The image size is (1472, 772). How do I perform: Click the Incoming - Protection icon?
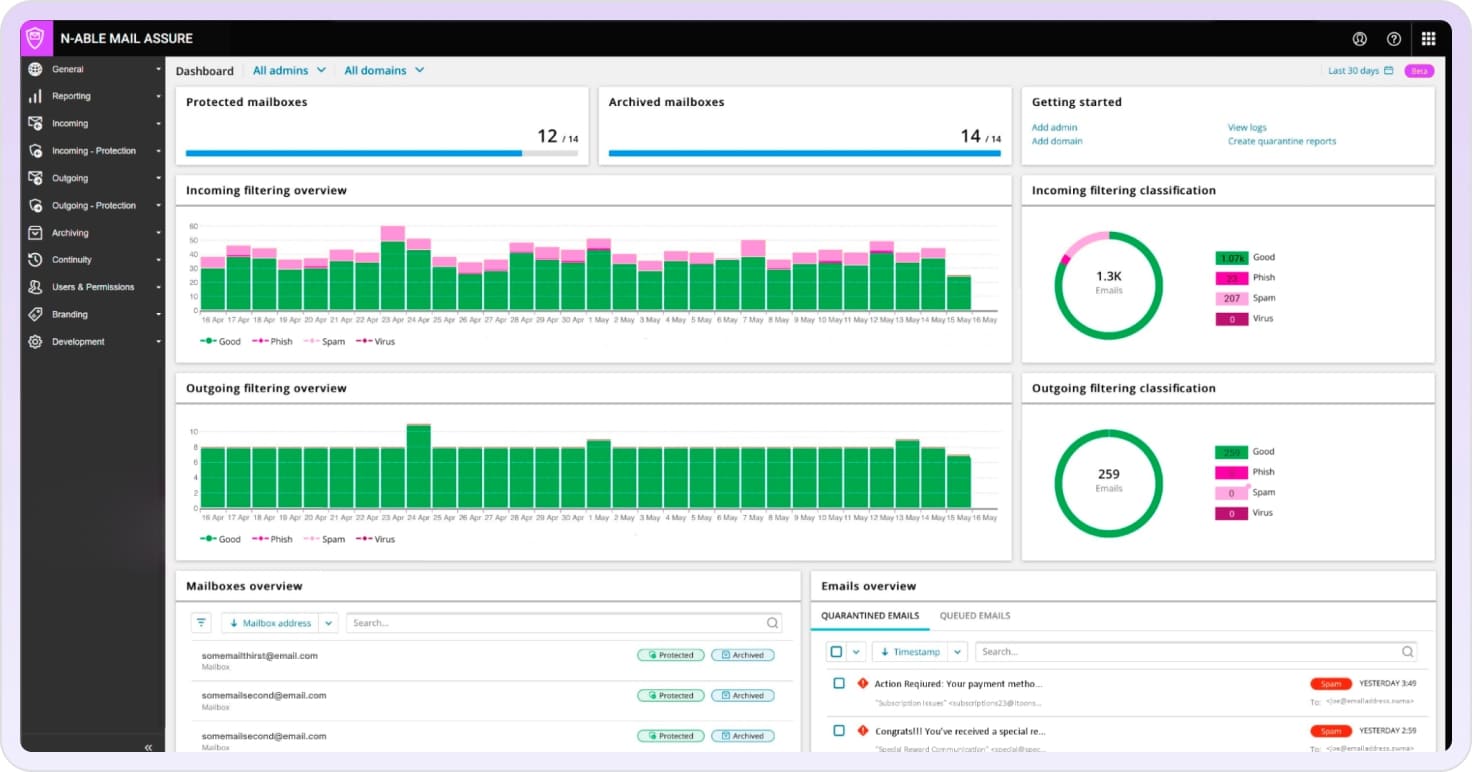(x=35, y=151)
